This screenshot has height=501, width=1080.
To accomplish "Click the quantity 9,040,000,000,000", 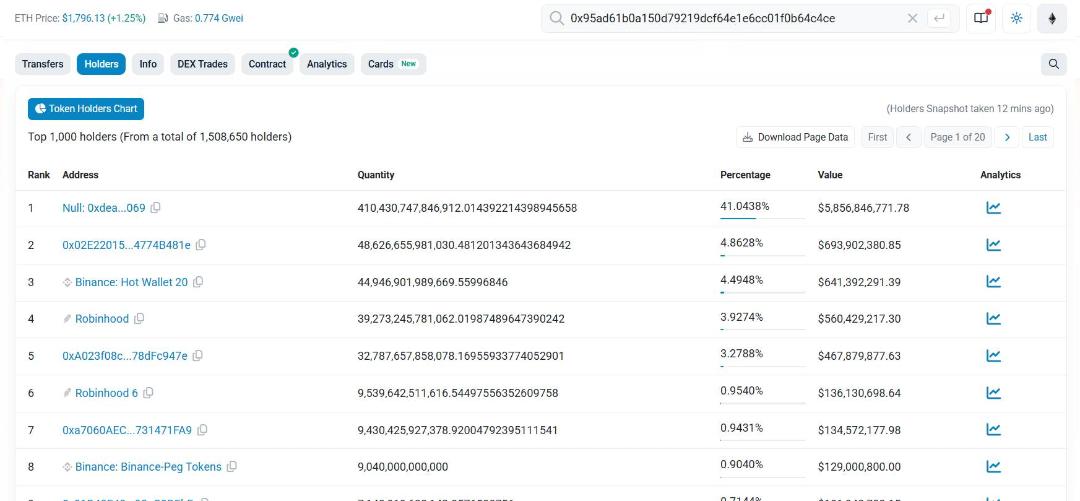I will pos(403,467).
